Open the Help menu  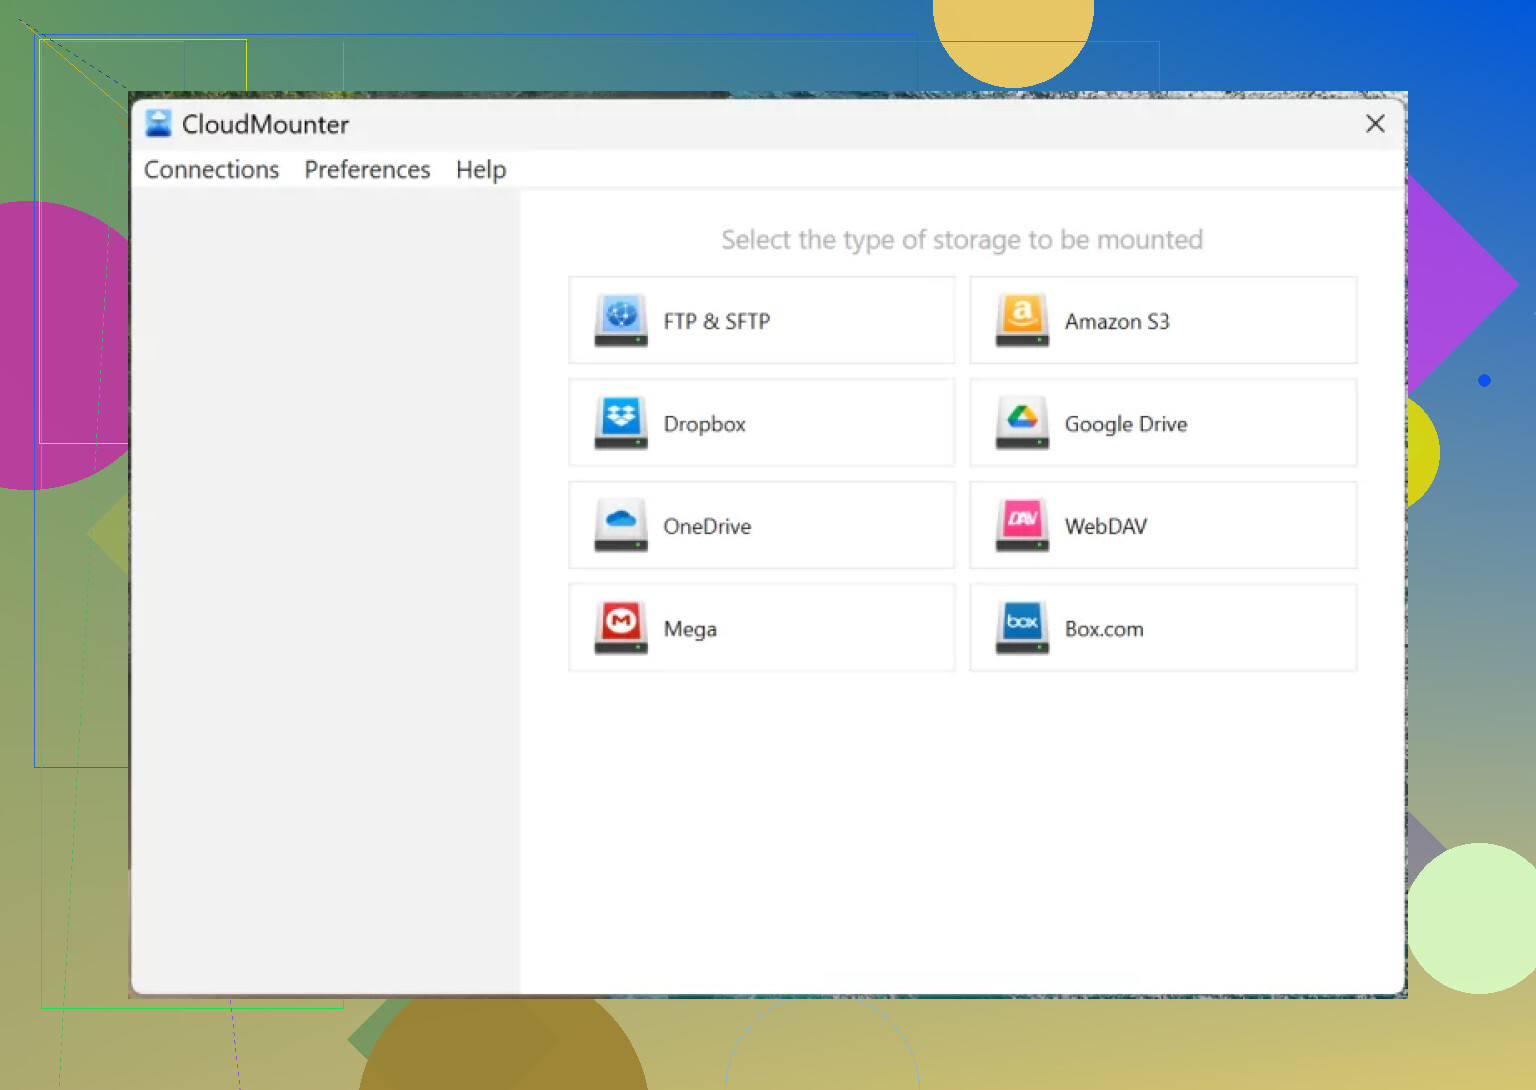481,170
